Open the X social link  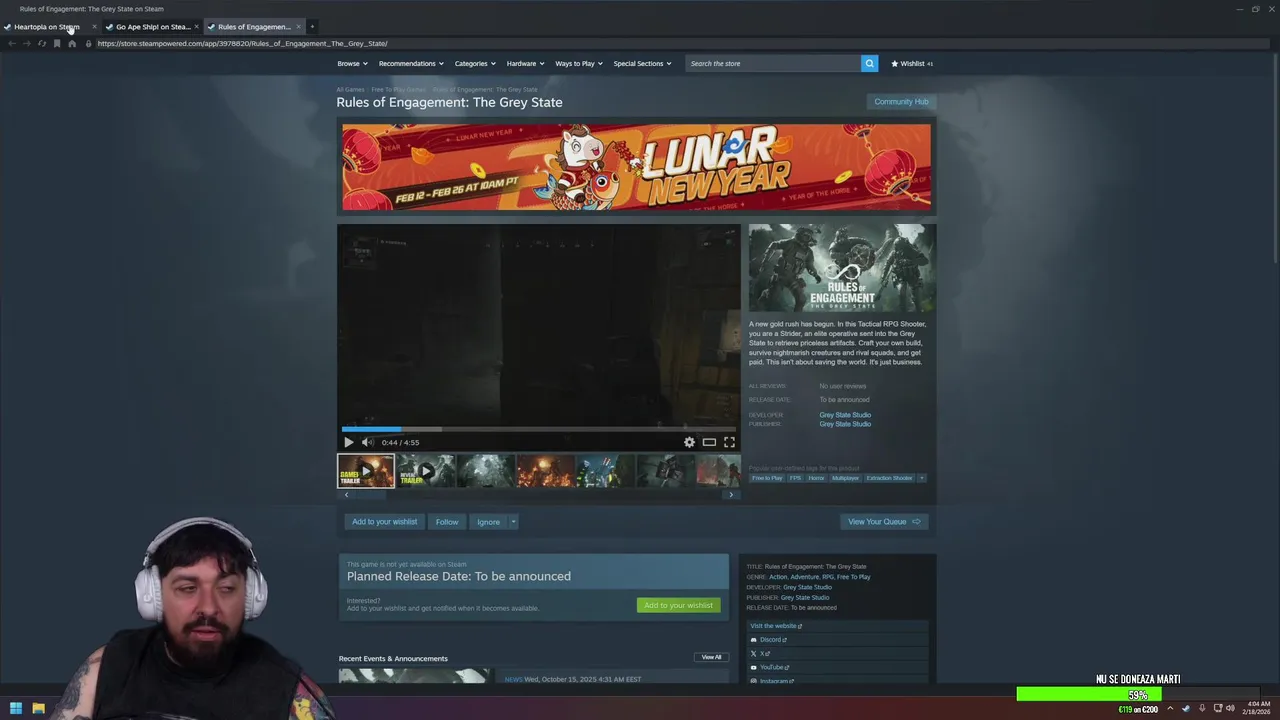coord(761,654)
